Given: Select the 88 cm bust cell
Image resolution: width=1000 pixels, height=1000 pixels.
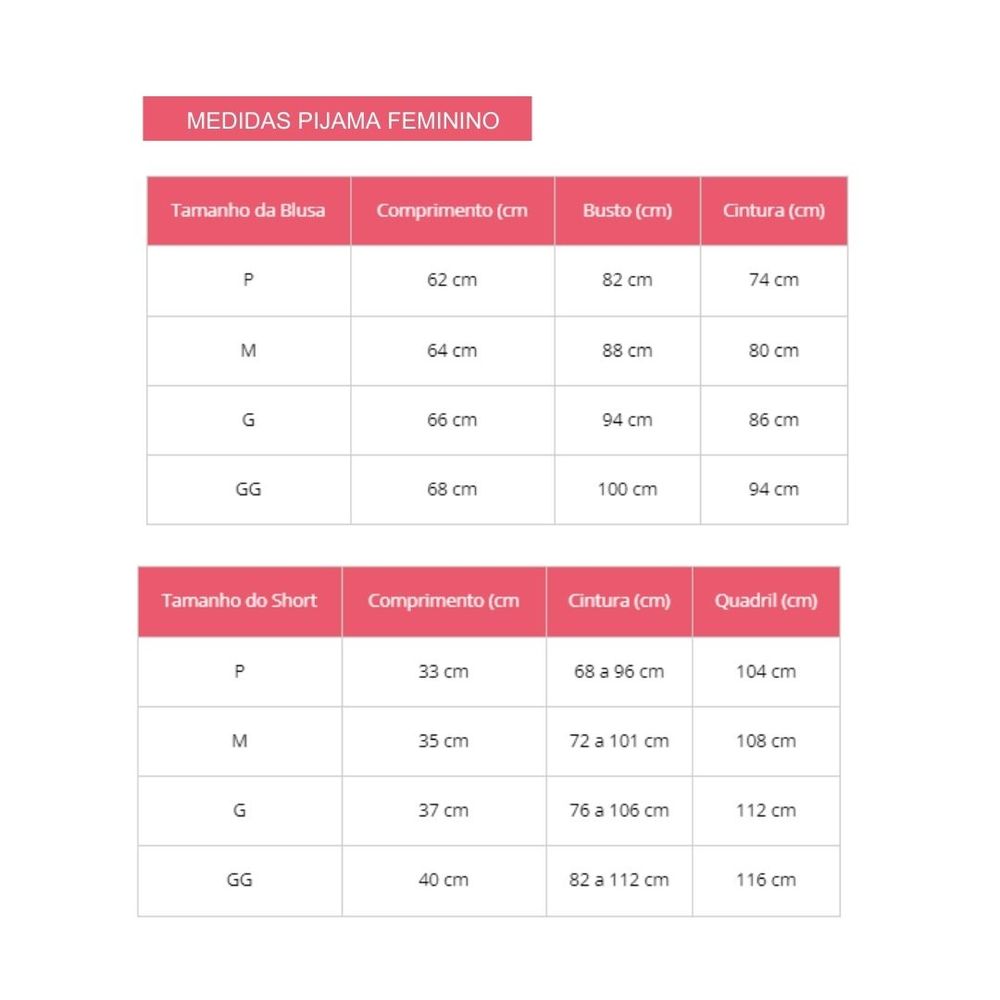Looking at the screenshot, I should pyautogui.click(x=627, y=351).
